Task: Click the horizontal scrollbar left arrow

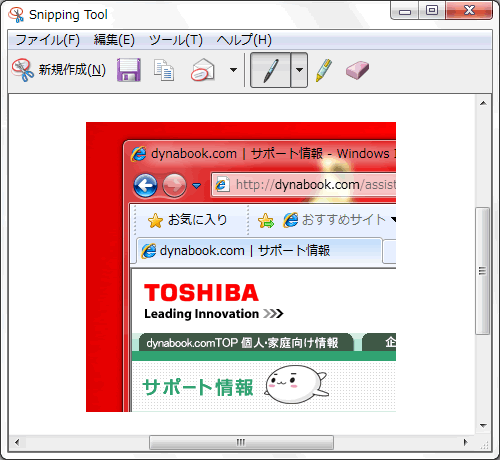Action: tap(17, 442)
